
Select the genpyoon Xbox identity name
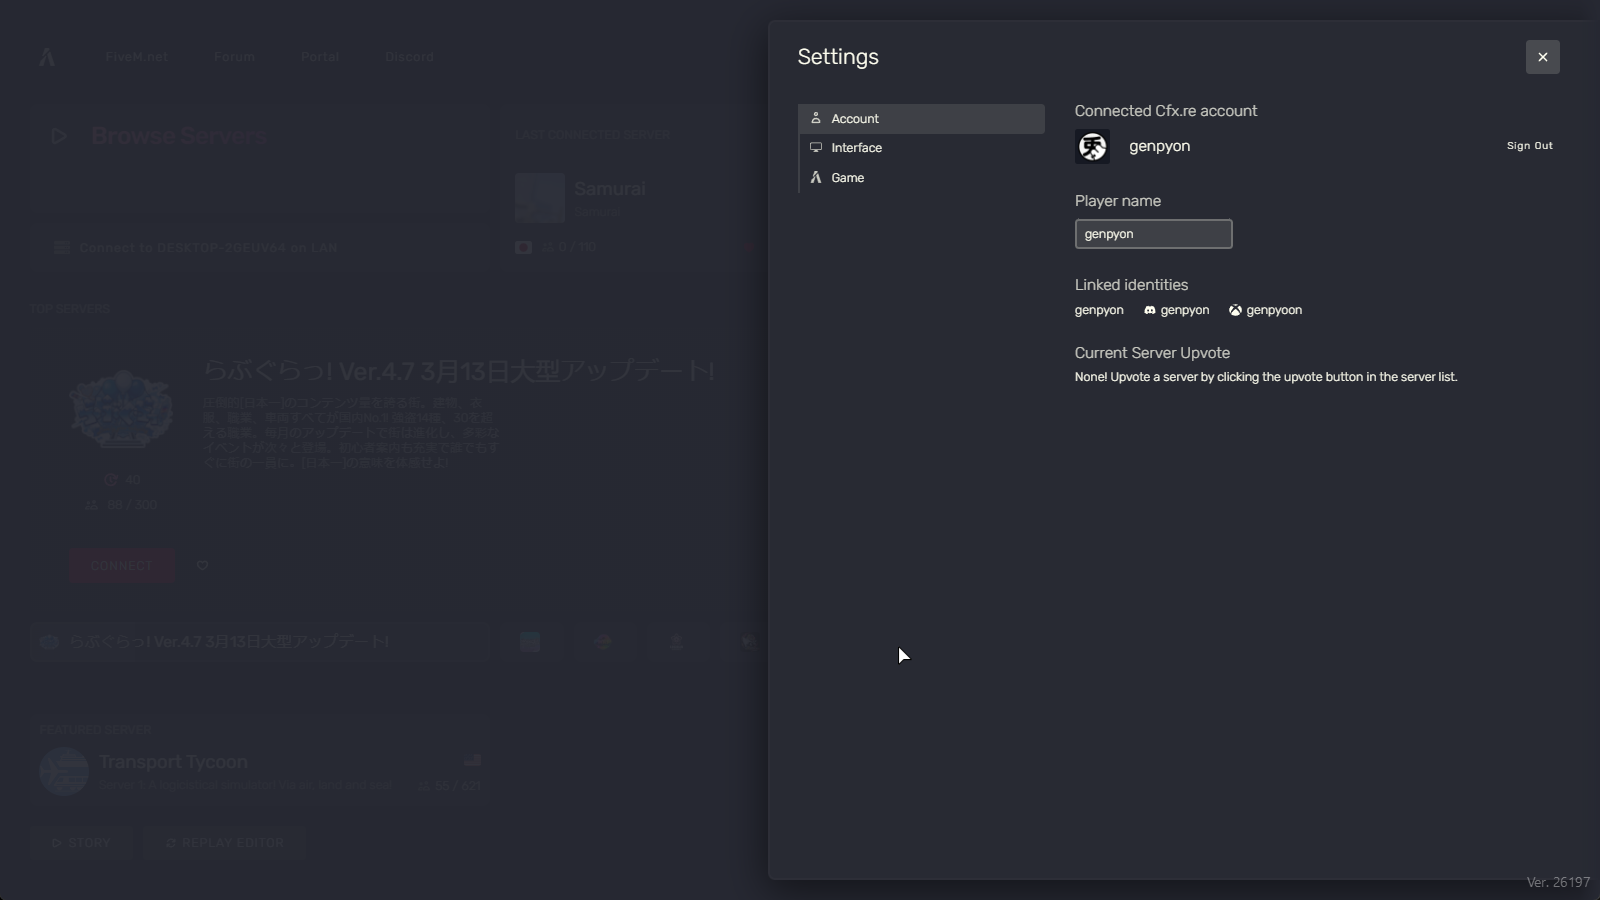pos(1274,311)
